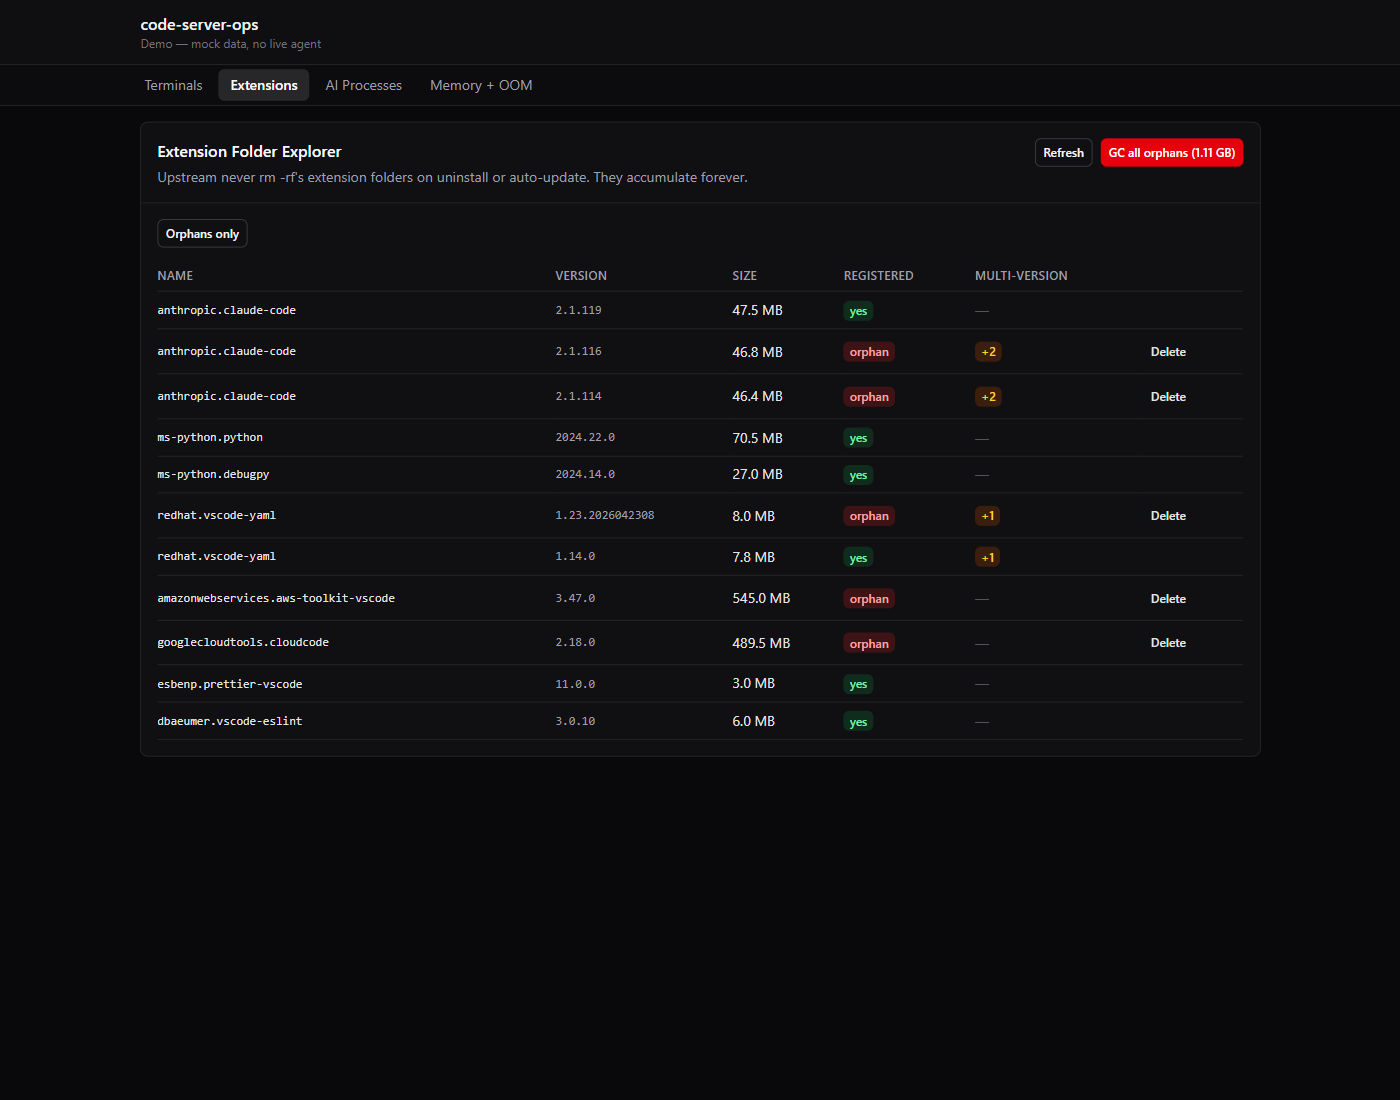
Task: Click the VERSION column header
Action: coord(581,276)
